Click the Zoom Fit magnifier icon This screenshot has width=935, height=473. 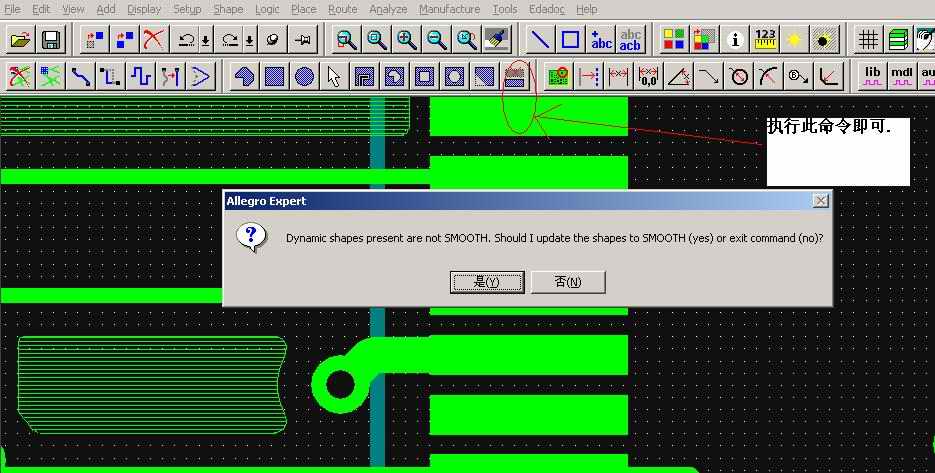(x=377, y=40)
